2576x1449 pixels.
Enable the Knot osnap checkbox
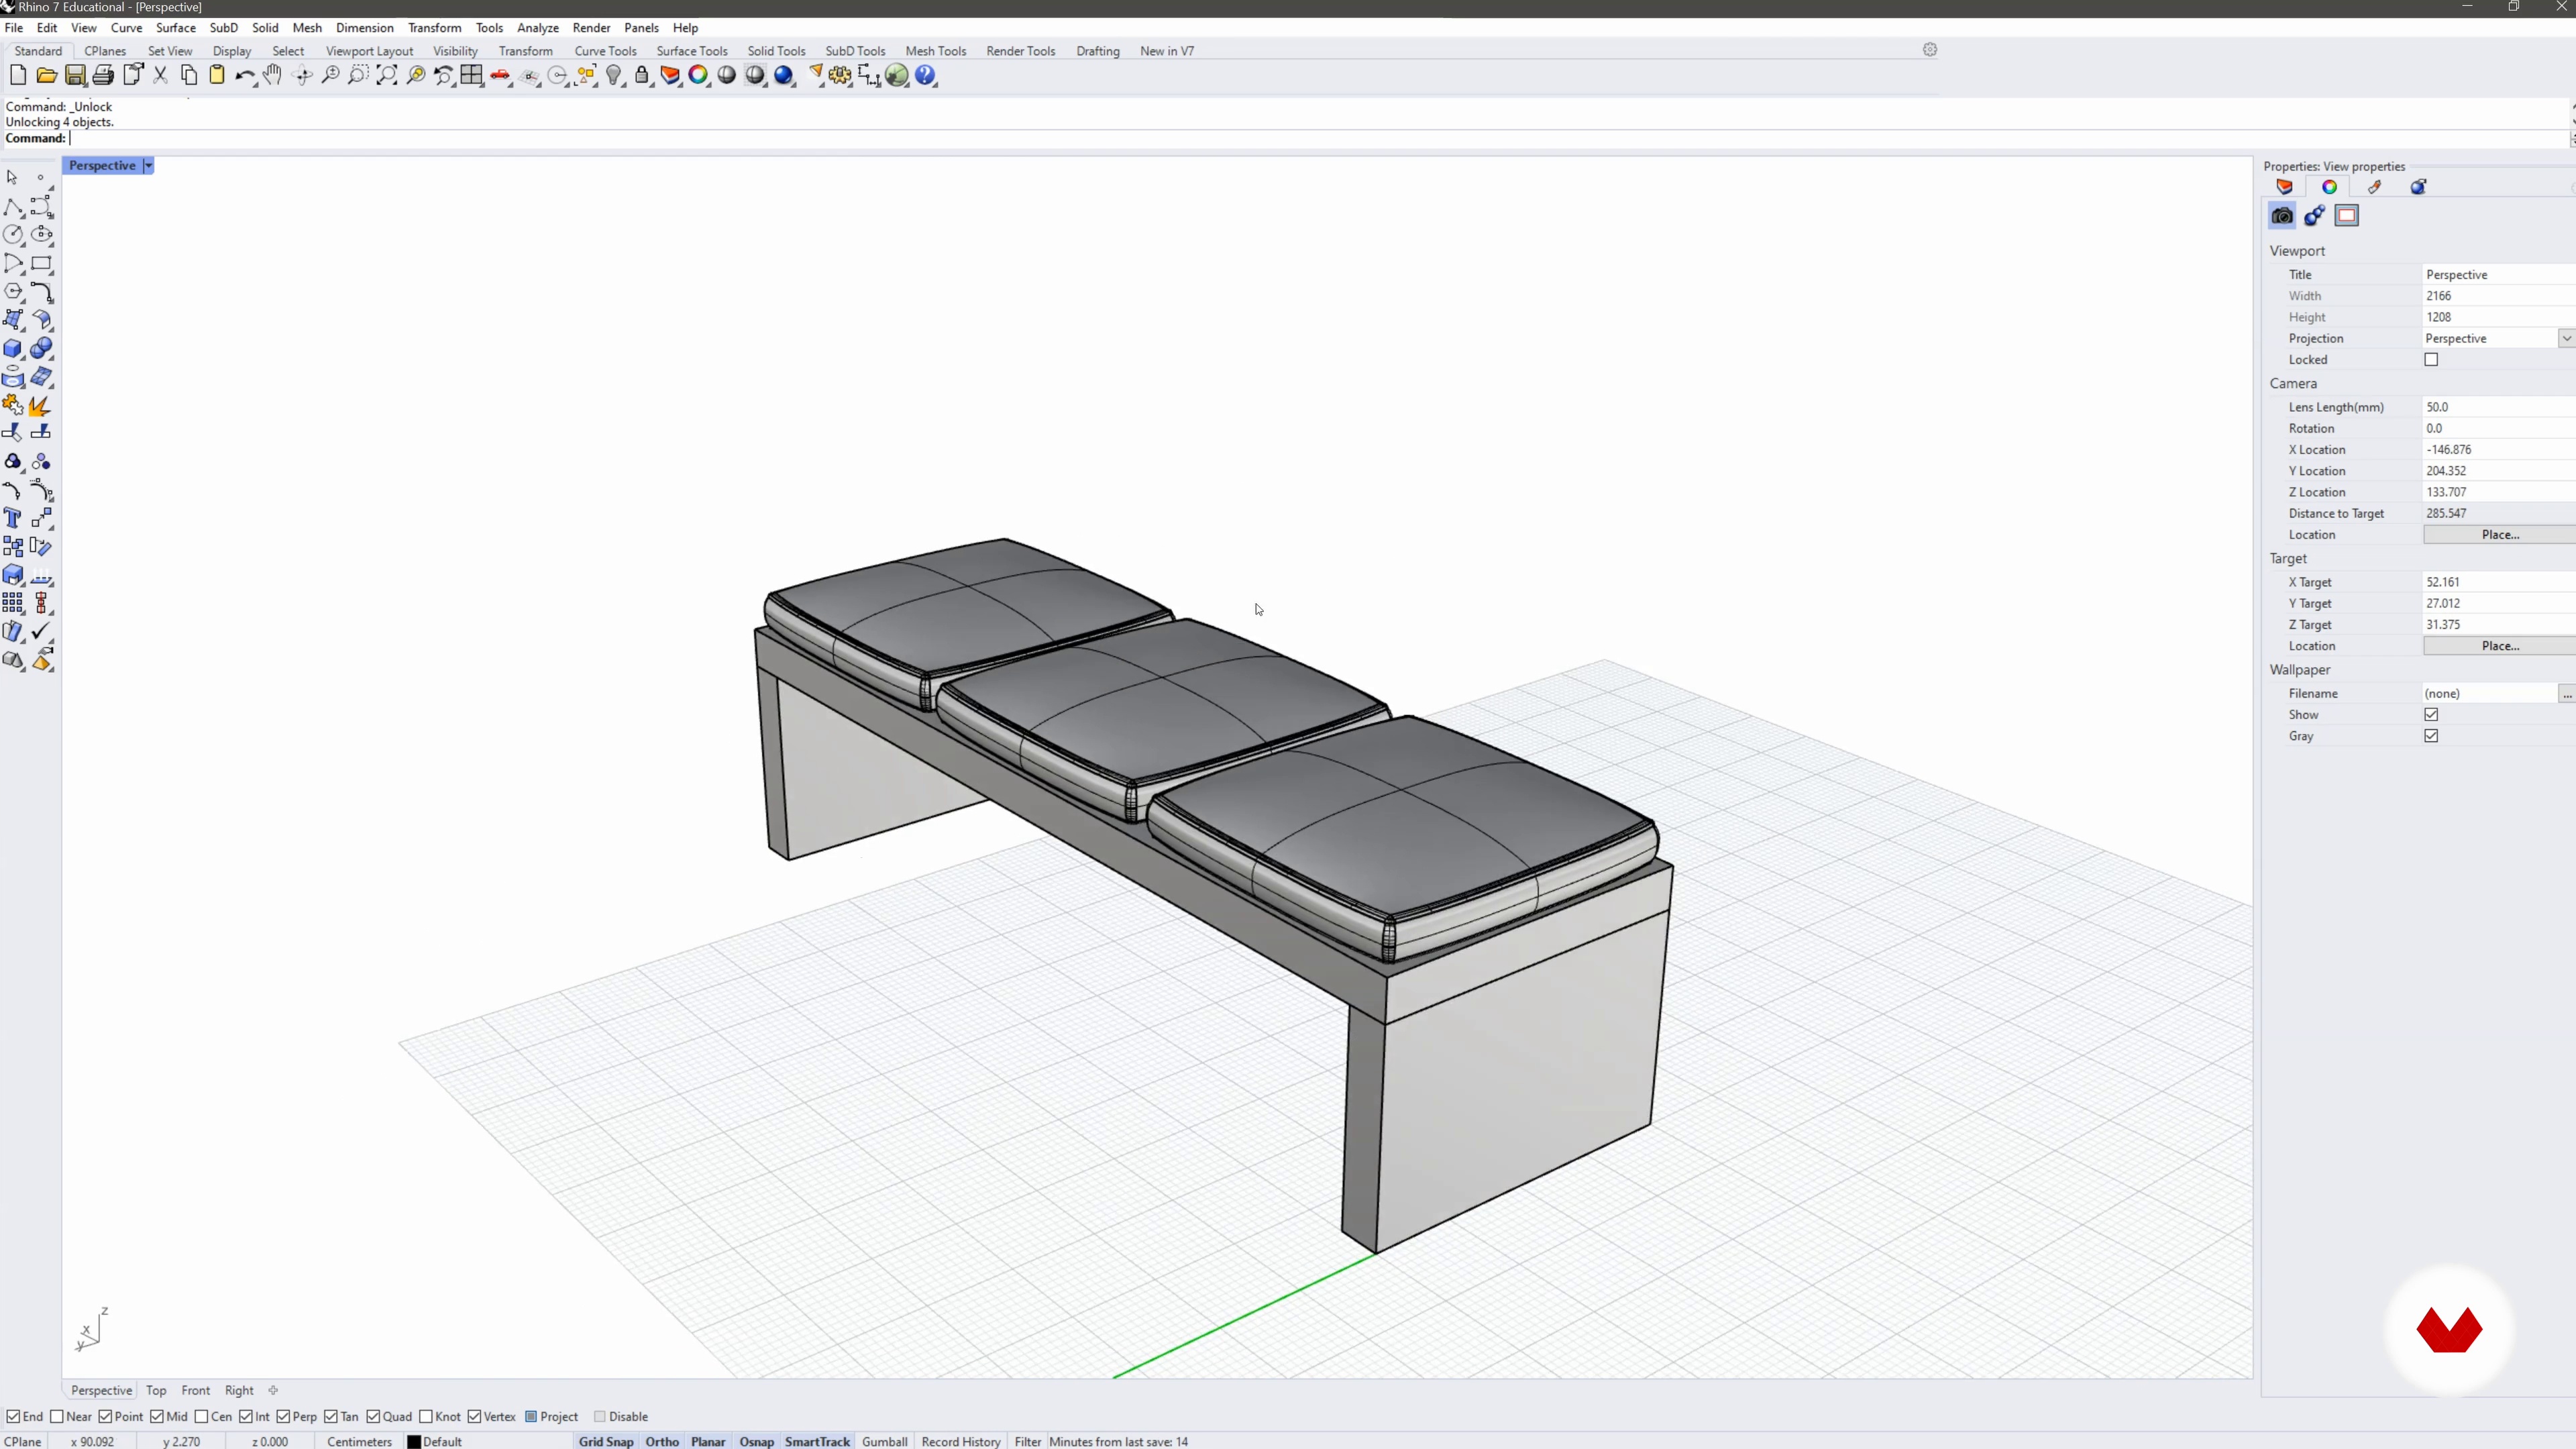pos(426,1416)
